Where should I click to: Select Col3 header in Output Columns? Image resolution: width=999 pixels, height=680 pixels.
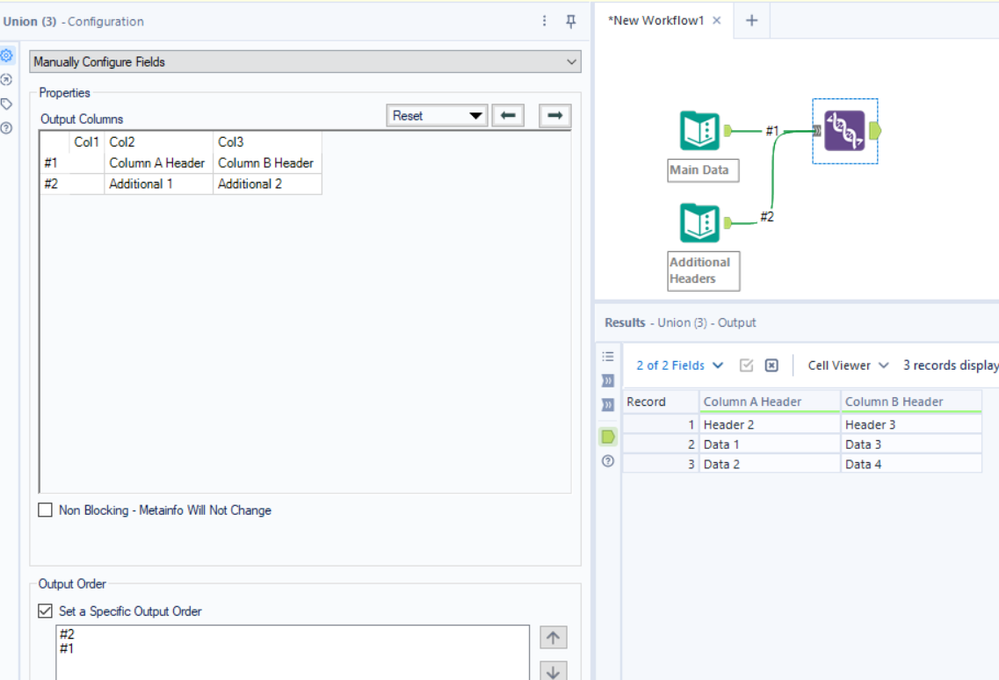pos(268,141)
